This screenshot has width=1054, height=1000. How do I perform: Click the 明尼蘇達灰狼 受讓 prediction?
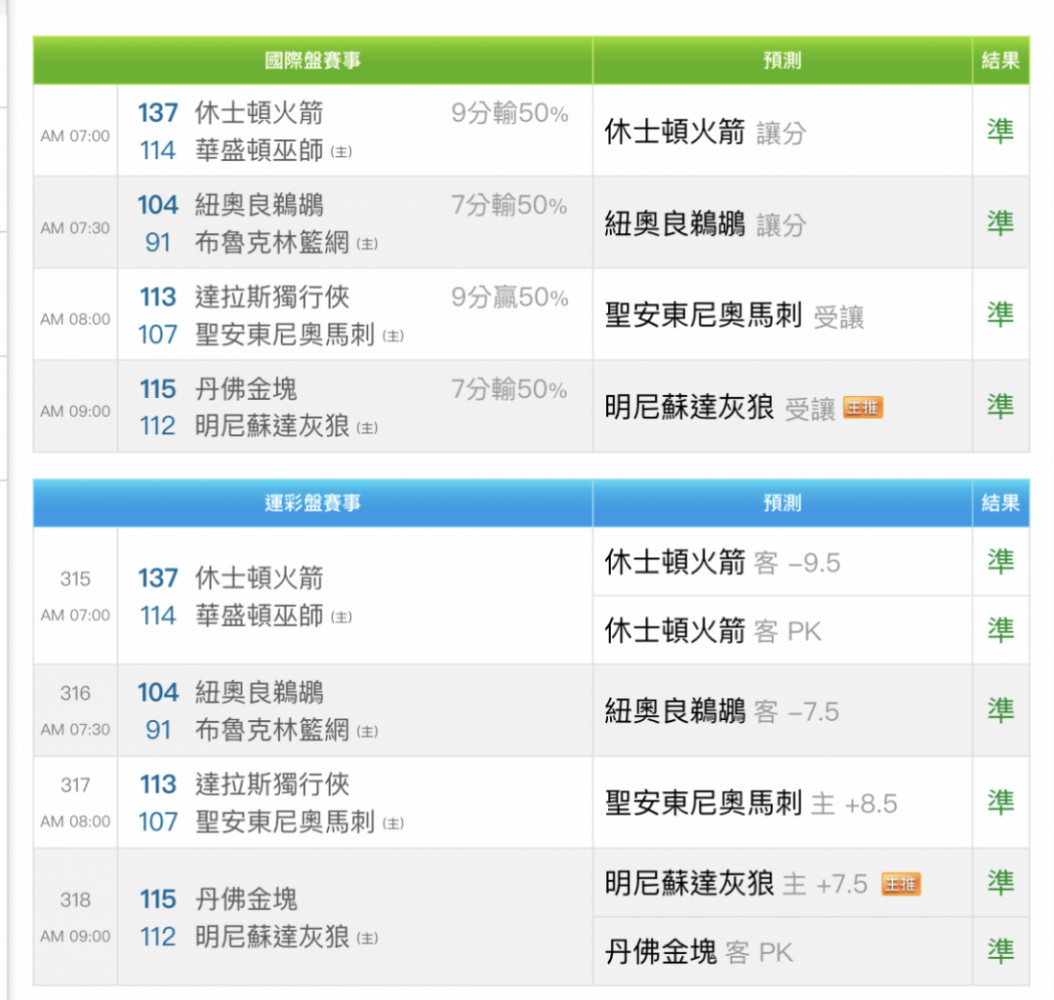719,407
